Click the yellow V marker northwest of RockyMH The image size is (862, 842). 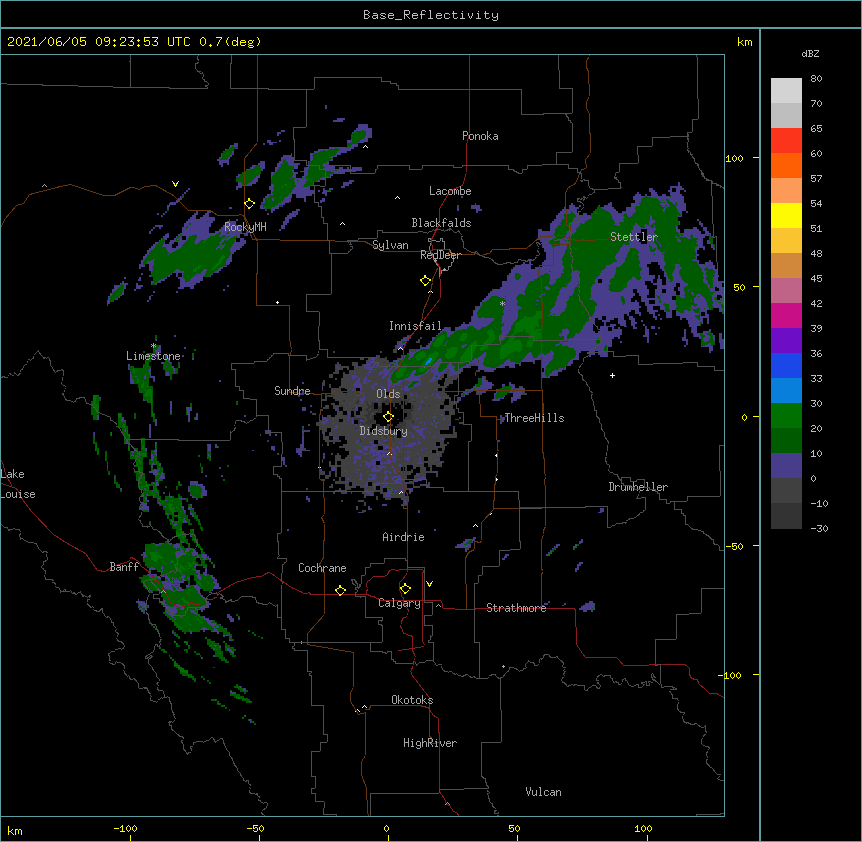click(175, 184)
